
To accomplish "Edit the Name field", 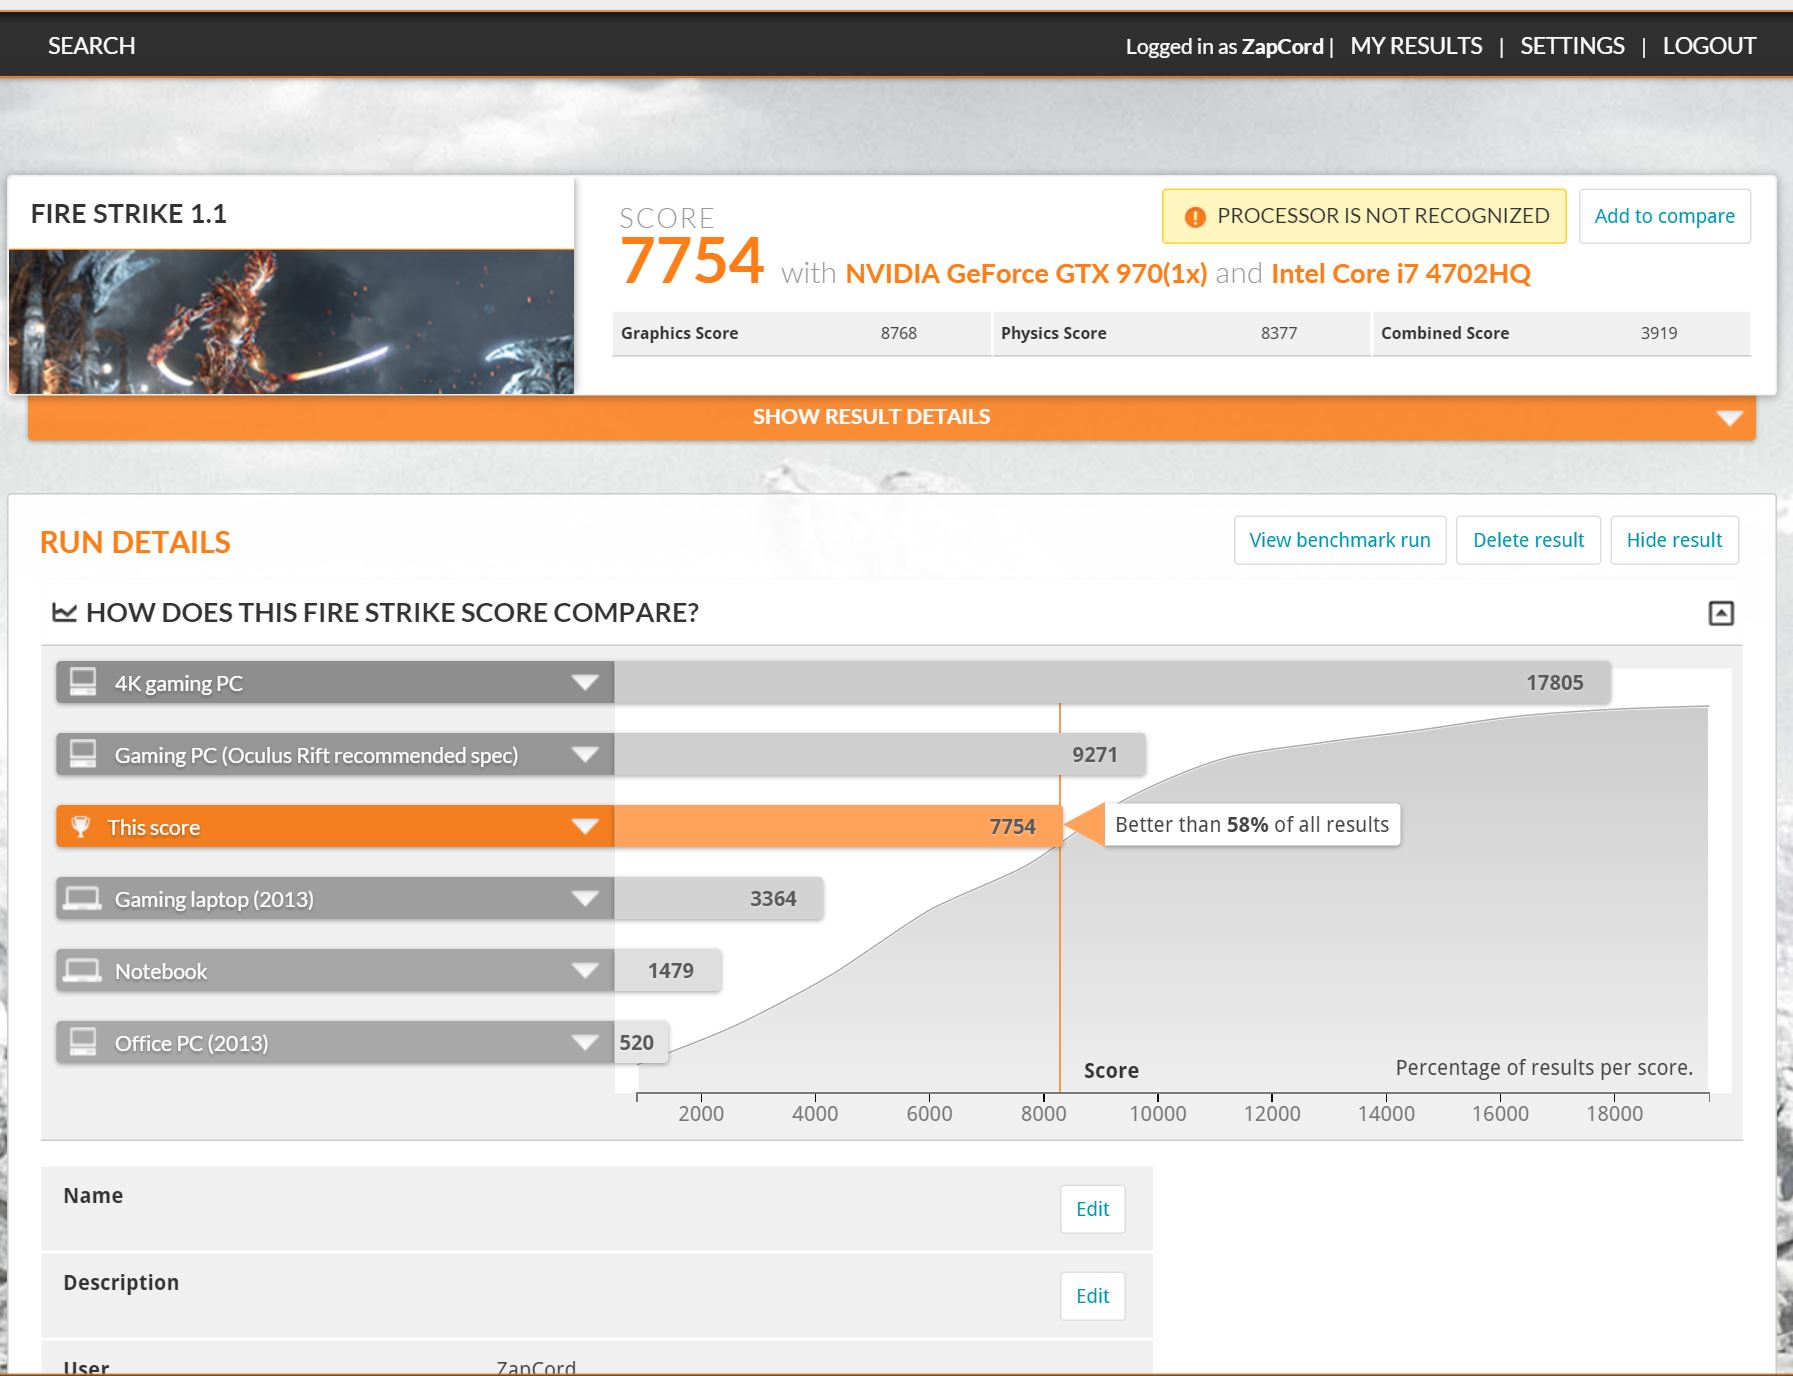I will click(1092, 1209).
